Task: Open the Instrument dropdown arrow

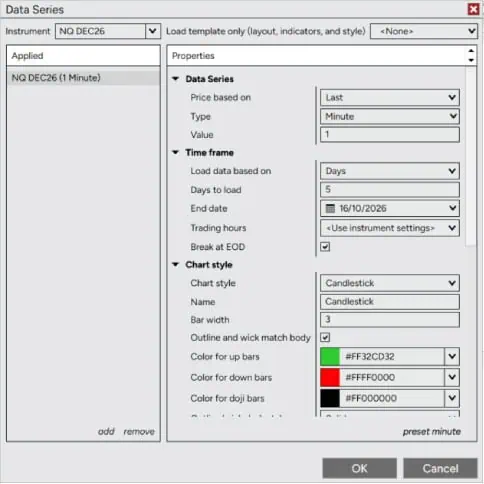Action: click(x=153, y=31)
